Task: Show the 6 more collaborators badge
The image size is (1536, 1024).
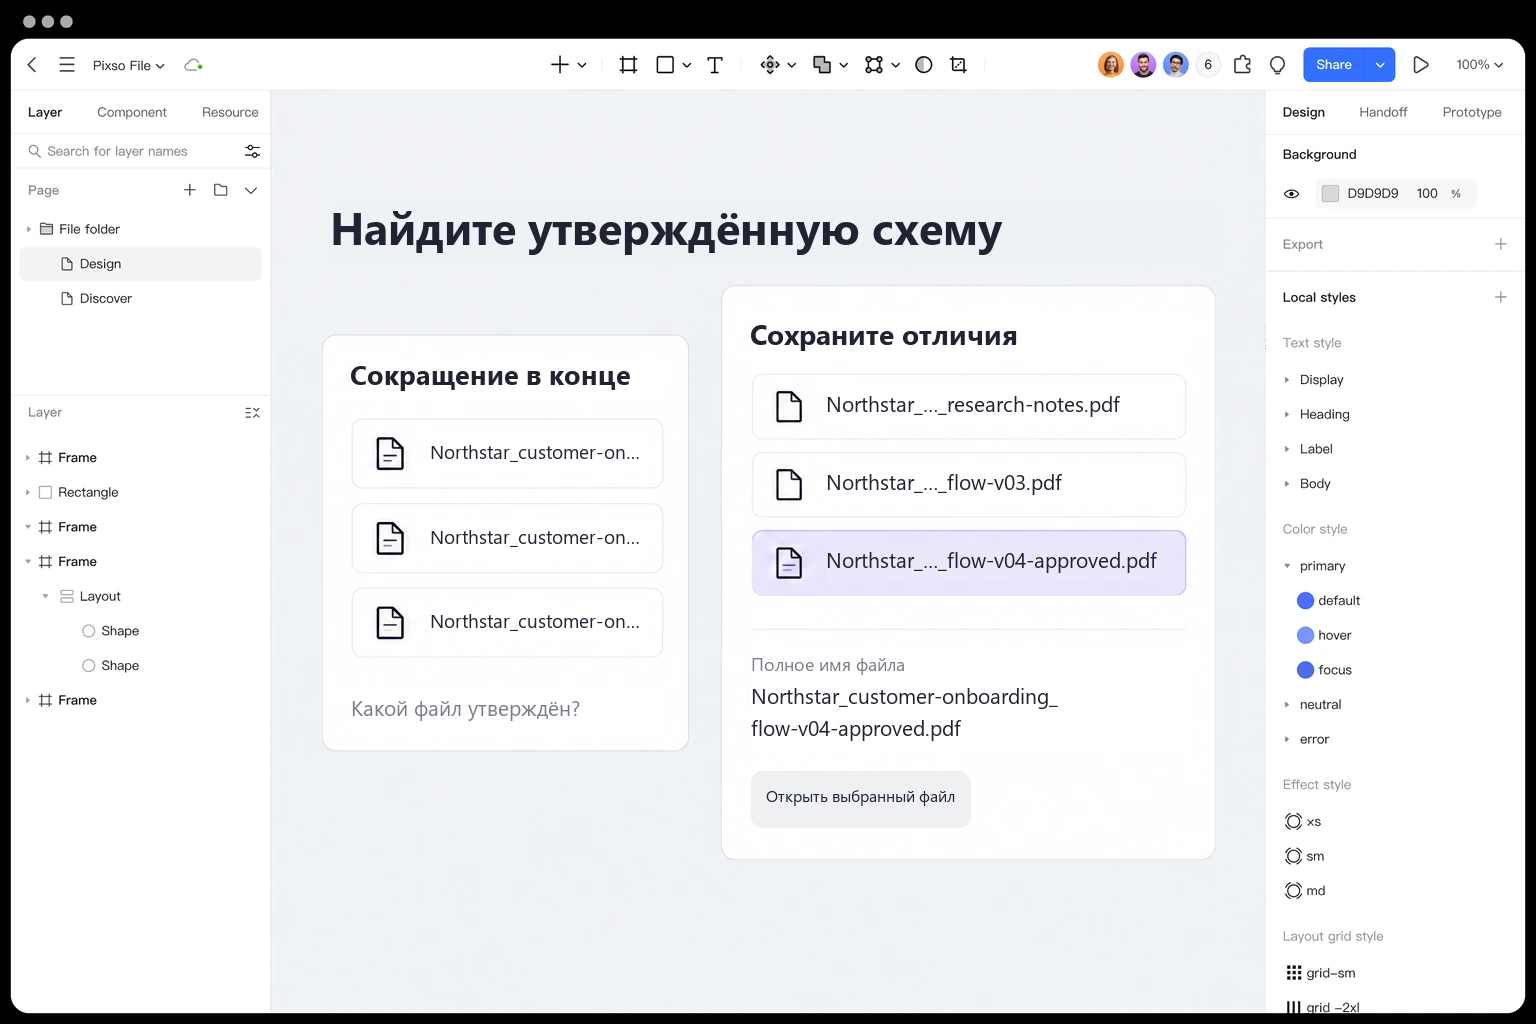Action: click(1208, 65)
